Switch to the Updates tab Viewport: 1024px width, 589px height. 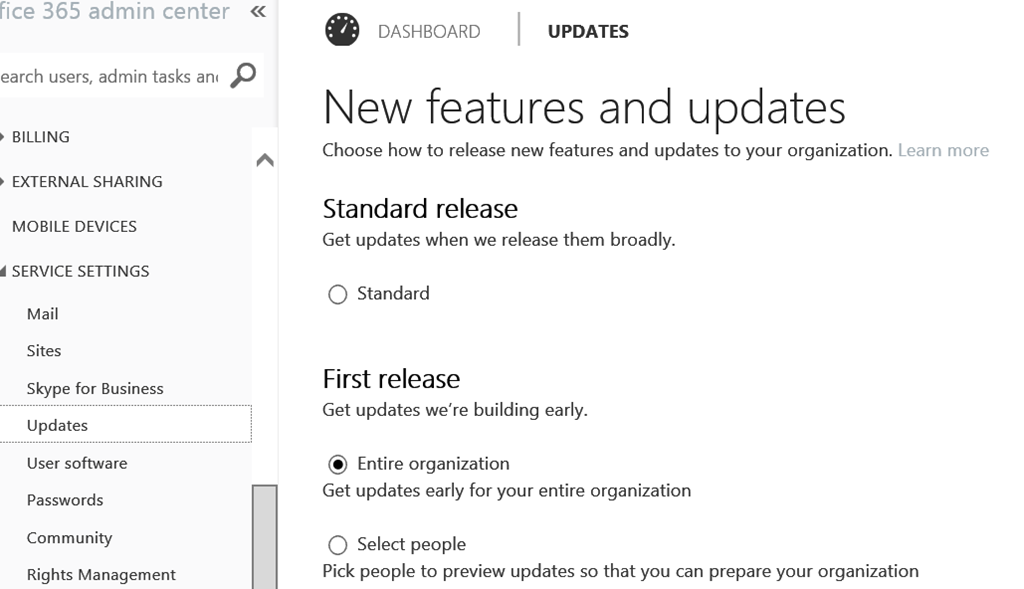588,32
